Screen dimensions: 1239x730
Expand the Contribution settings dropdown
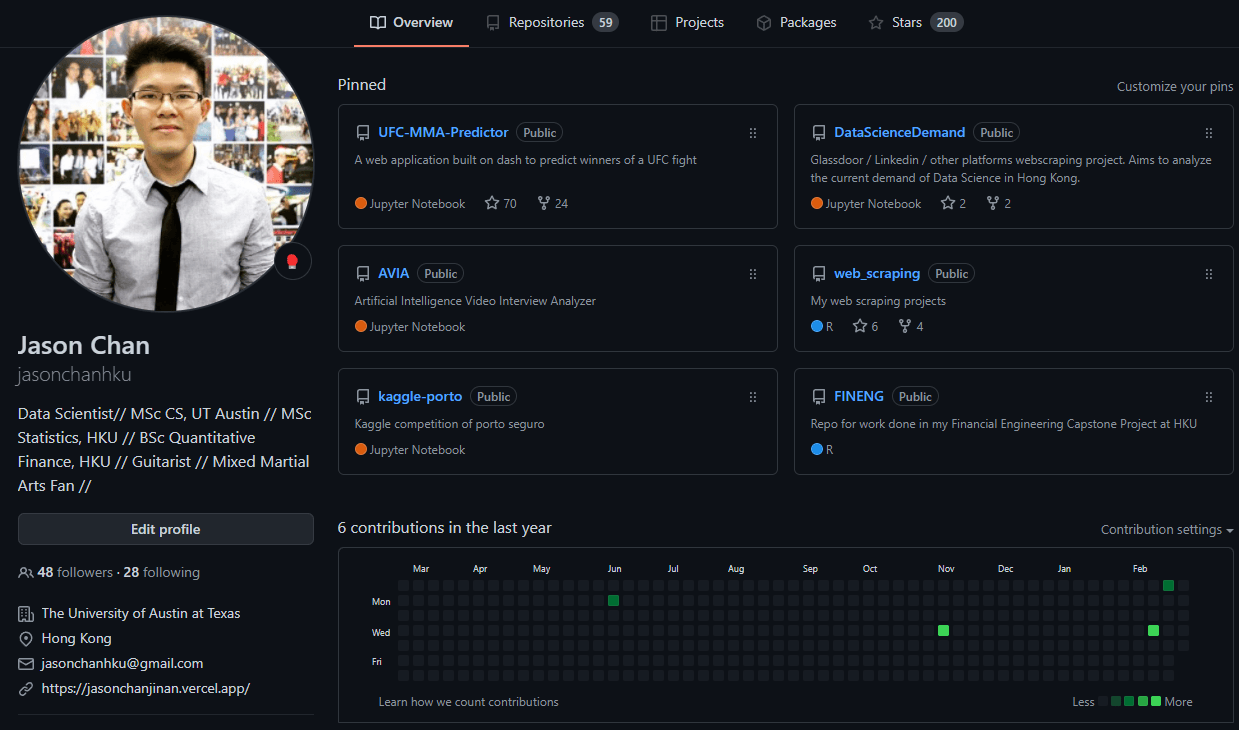[1167, 530]
